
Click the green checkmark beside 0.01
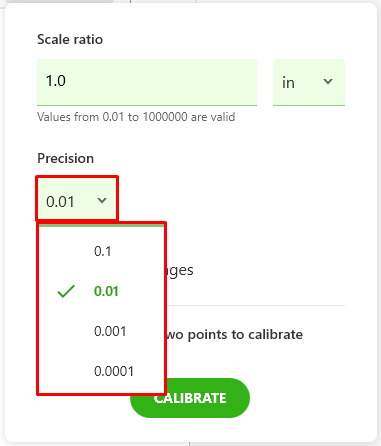coord(66,291)
